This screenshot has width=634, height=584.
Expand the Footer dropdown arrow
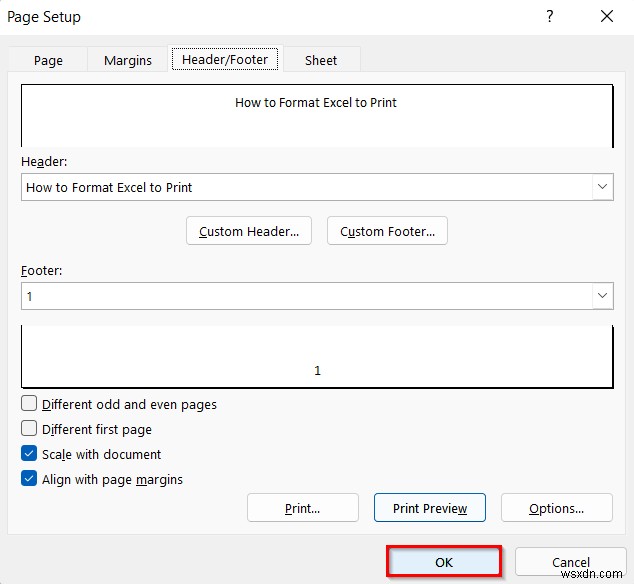pyautogui.click(x=602, y=296)
